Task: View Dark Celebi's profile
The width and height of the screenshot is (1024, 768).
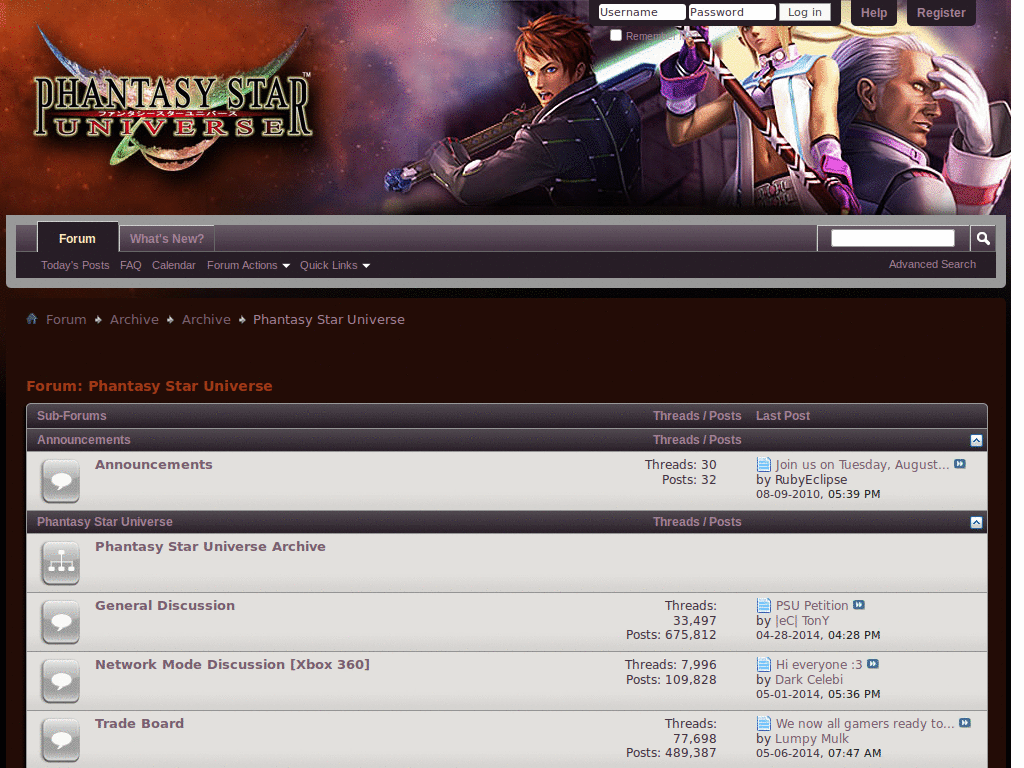Action: pyautogui.click(x=808, y=679)
